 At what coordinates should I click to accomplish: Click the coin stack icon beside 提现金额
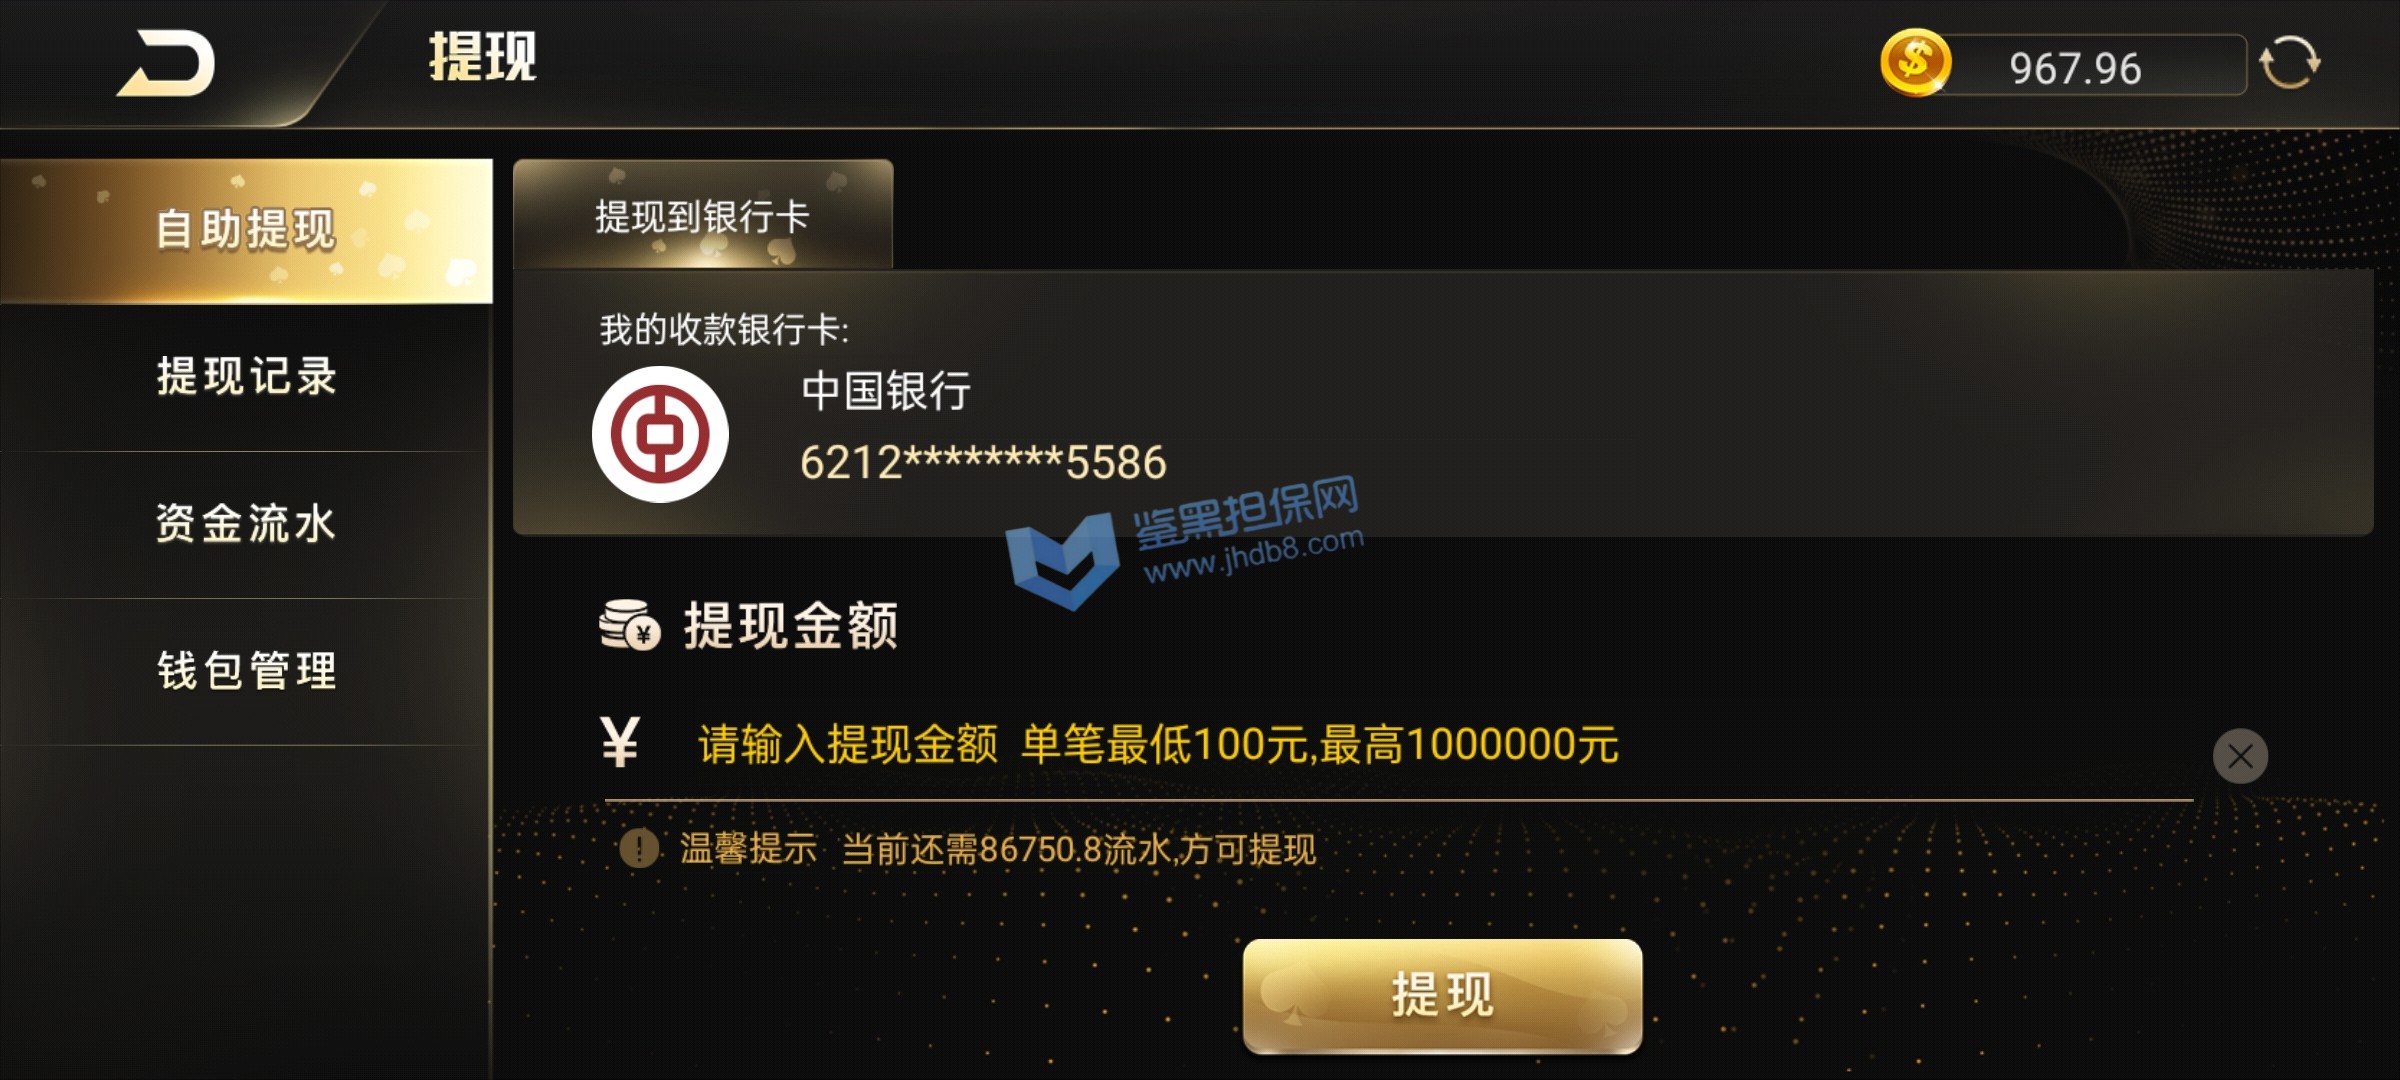coord(629,625)
